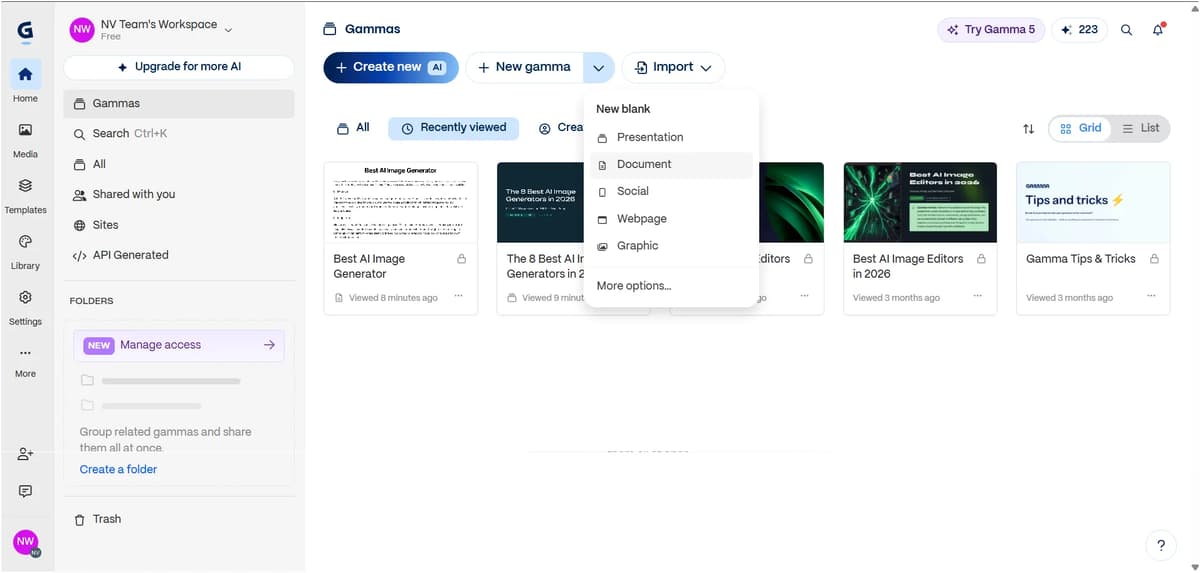
Task: Select the Recently viewed tab
Action: 453,128
